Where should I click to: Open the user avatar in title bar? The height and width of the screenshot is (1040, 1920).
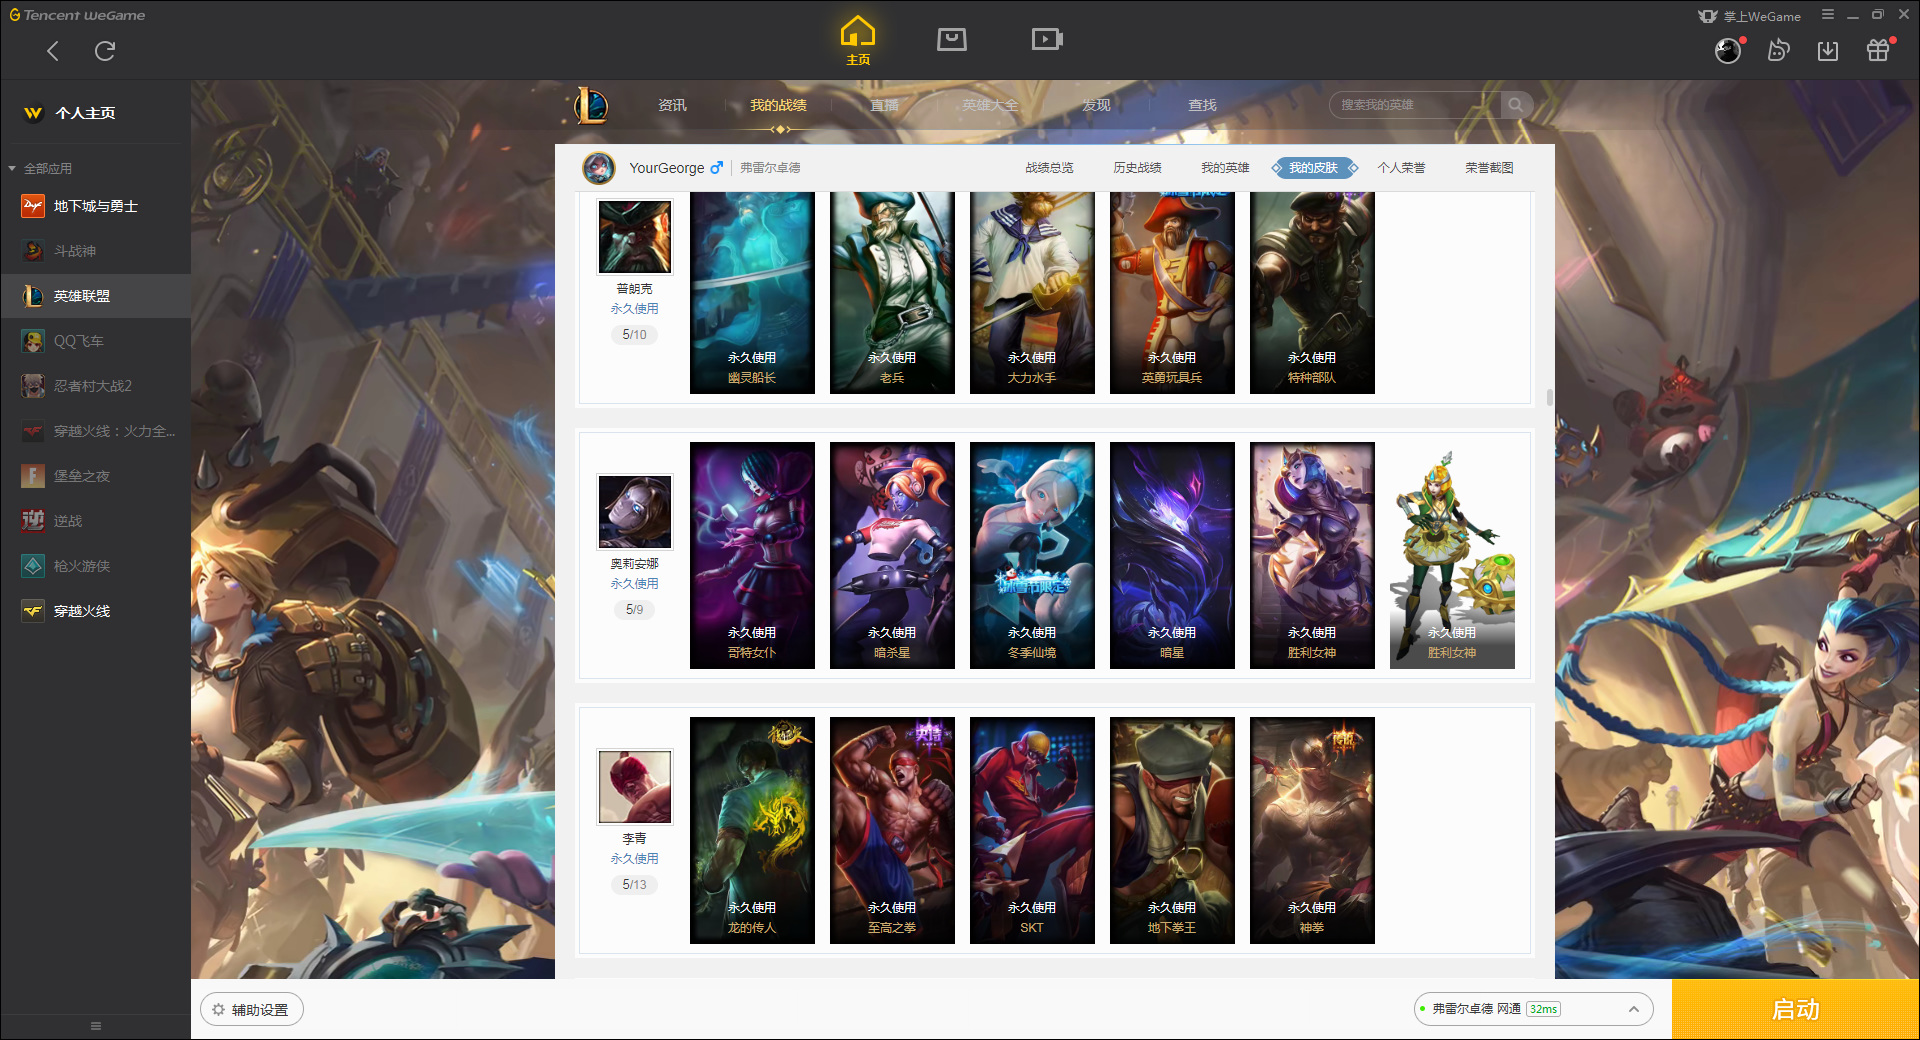1728,50
